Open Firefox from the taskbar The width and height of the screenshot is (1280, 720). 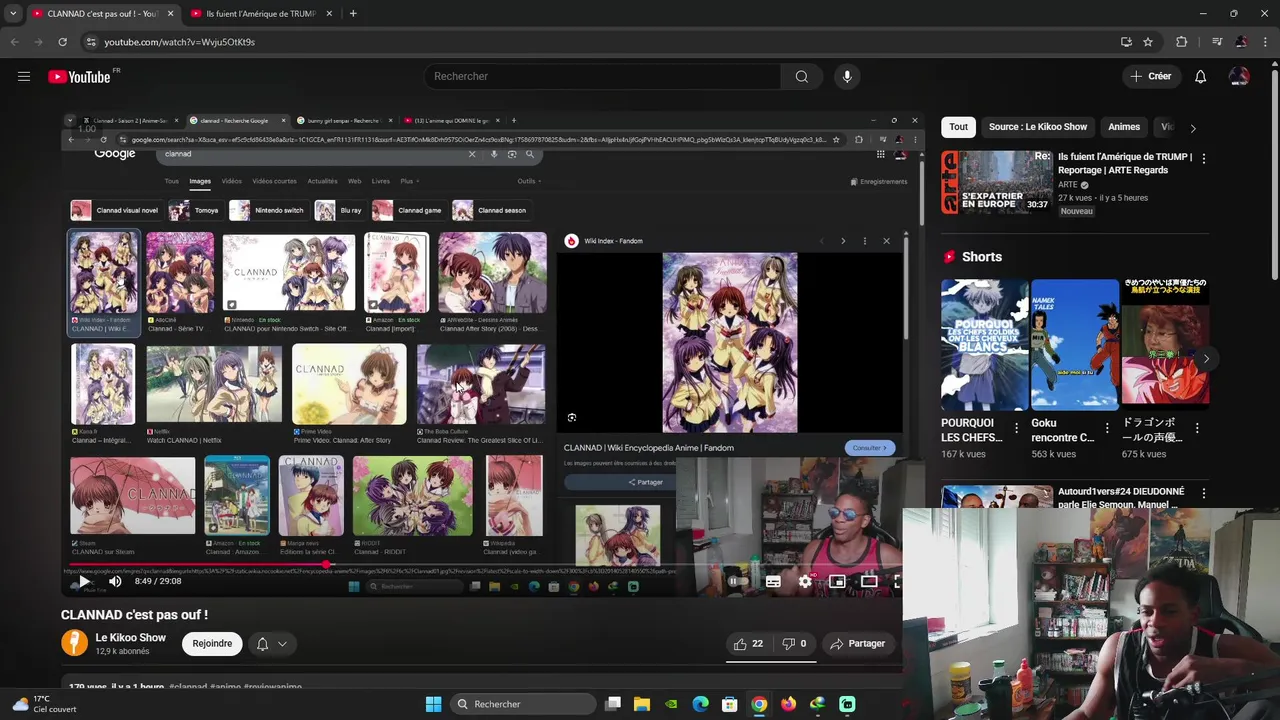click(x=788, y=704)
